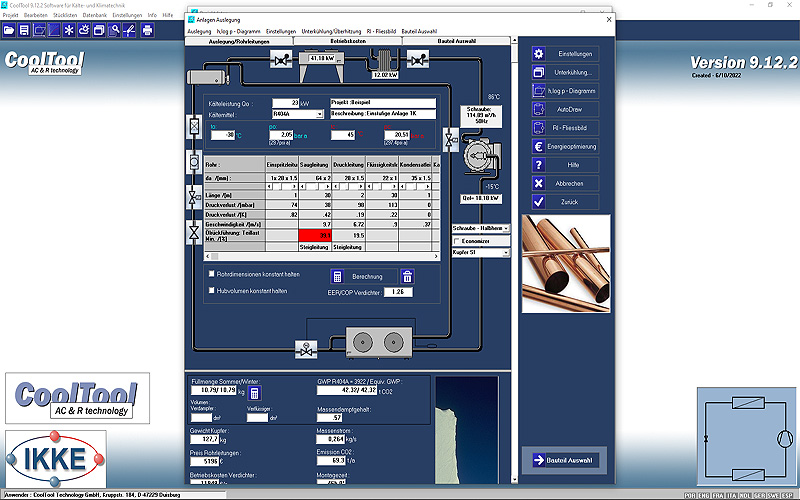This screenshot has width=800, height=500.
Task: Enable Rohrdimensionen konstant halten checkbox
Action: [x=210, y=272]
